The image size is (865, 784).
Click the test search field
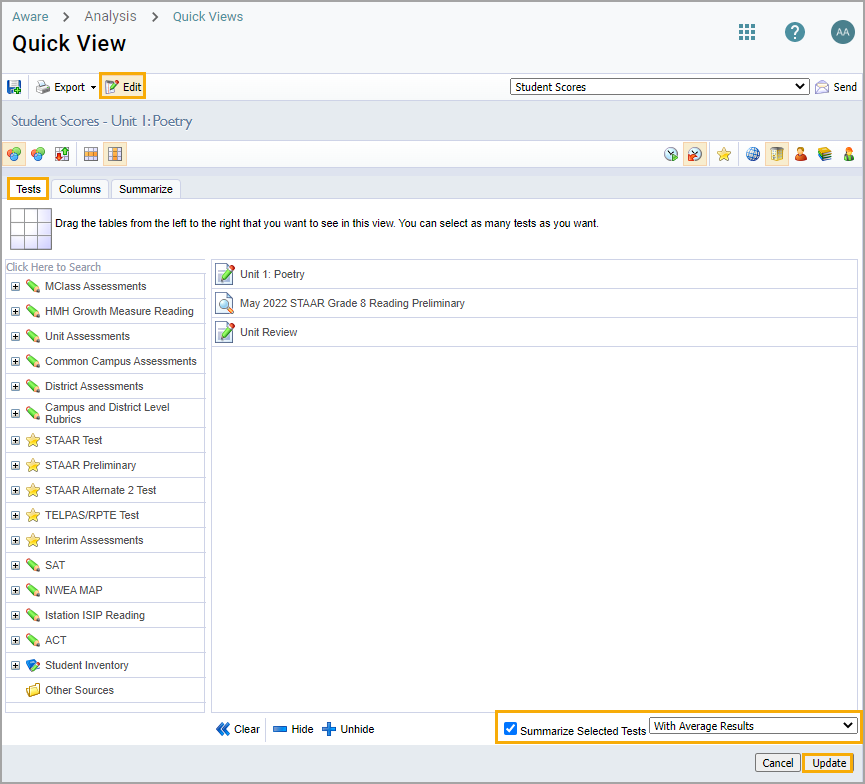coord(105,267)
